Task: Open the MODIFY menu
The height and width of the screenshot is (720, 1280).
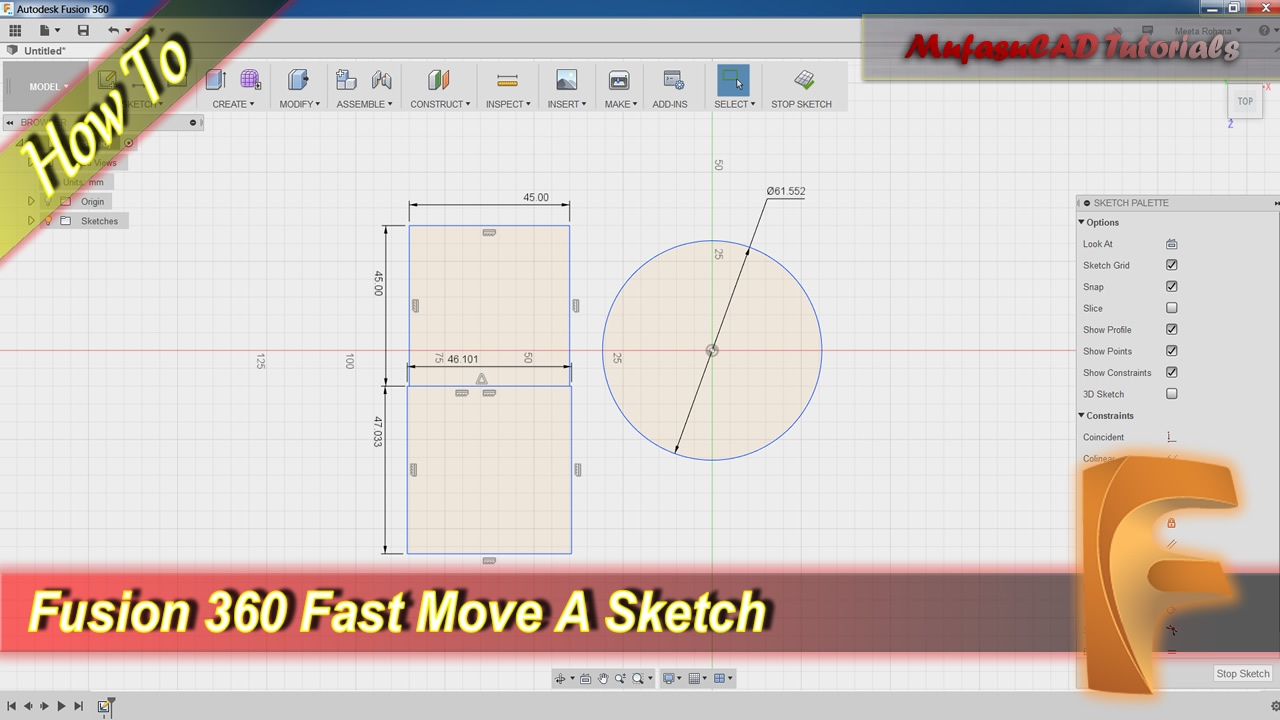Action: pos(299,104)
